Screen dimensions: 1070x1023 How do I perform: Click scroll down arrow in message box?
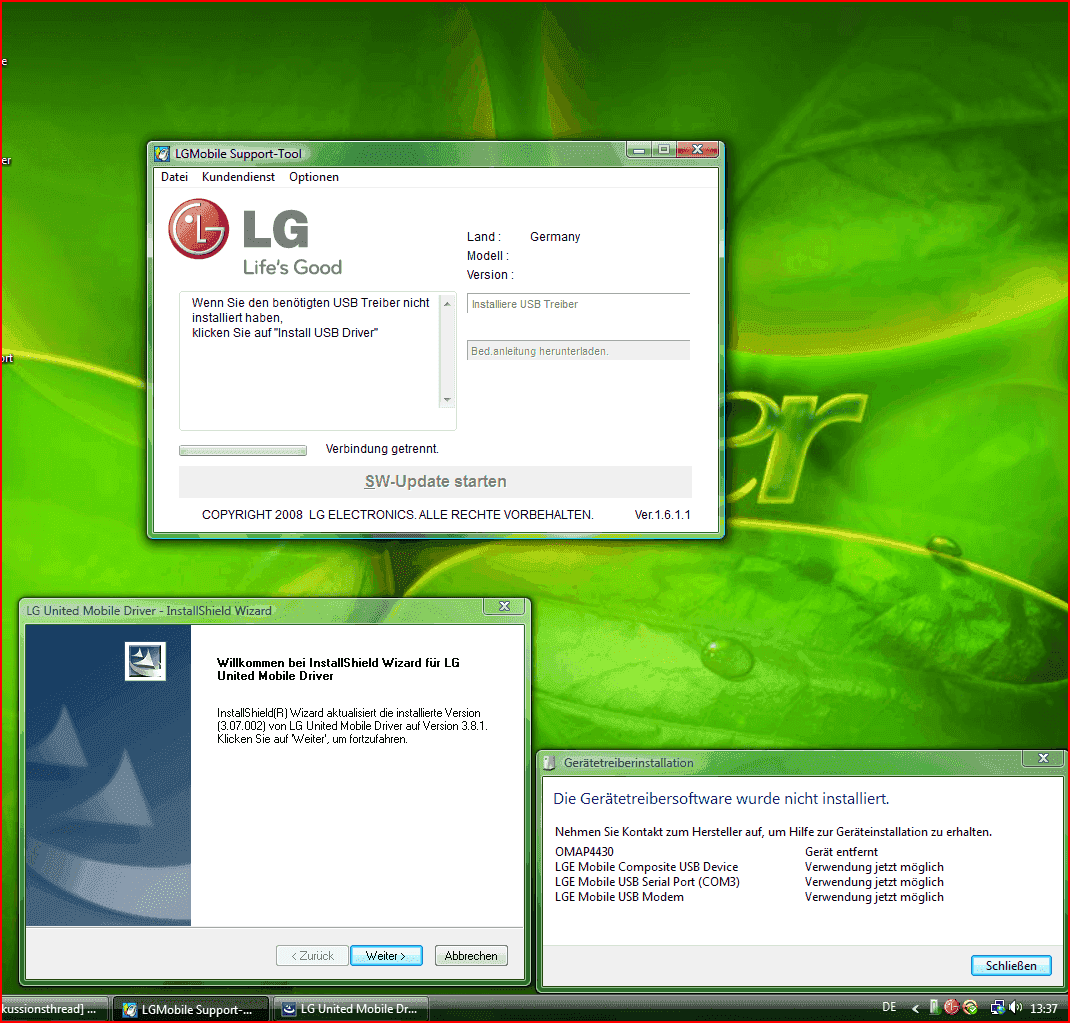point(447,400)
